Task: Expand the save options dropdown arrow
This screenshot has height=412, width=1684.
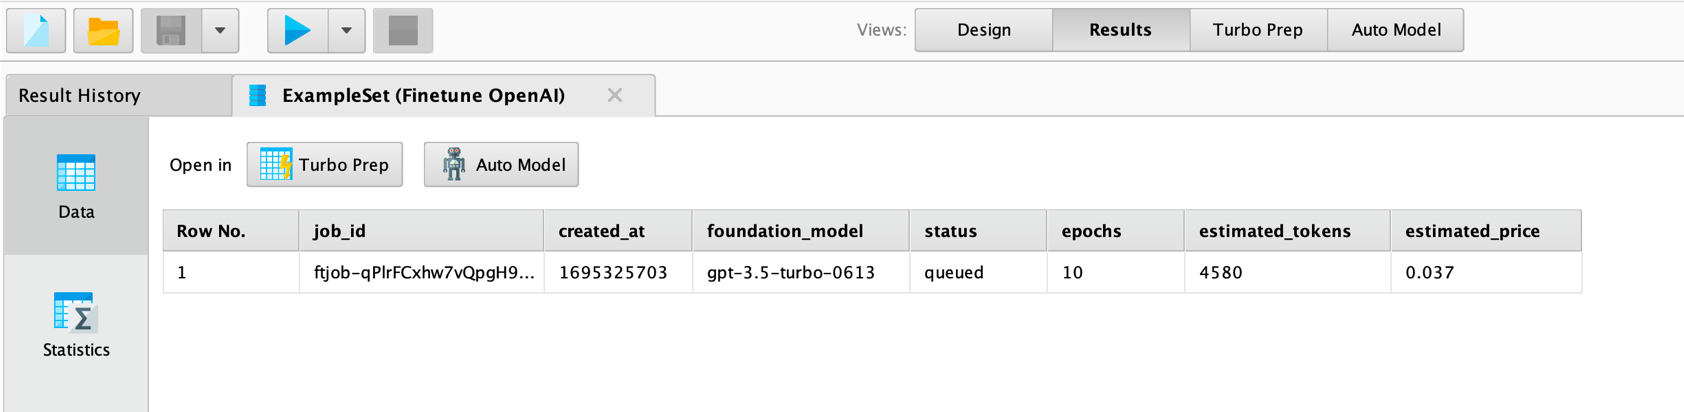Action: point(220,31)
